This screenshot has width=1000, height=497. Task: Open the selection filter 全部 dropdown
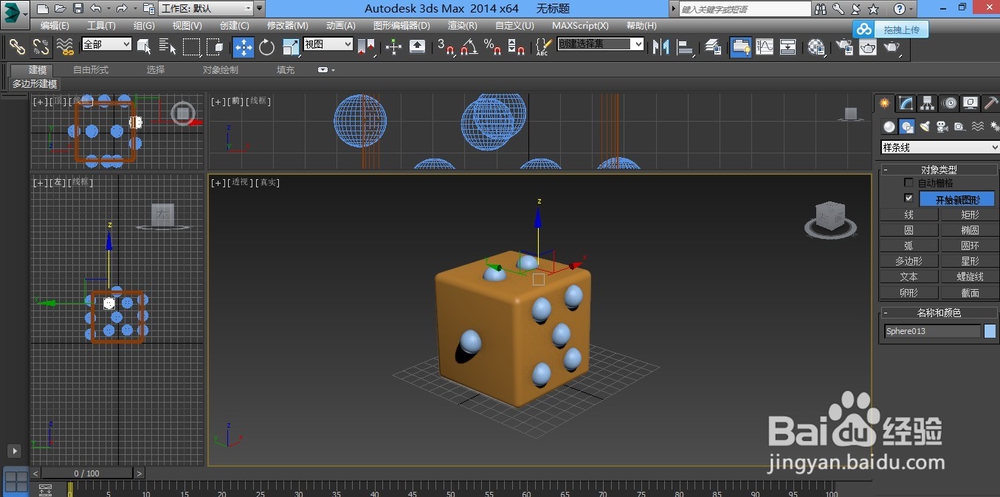click(x=106, y=44)
